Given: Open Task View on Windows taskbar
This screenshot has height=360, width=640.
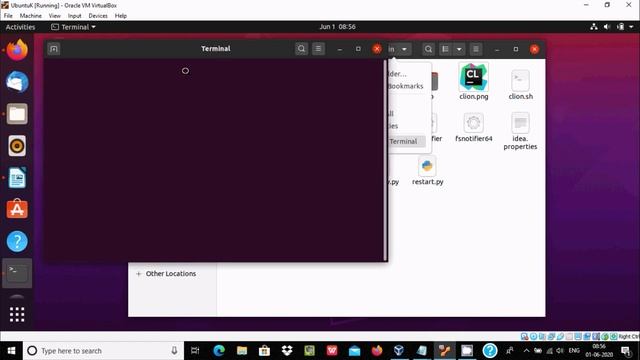Looking at the screenshot, I should [195, 351].
